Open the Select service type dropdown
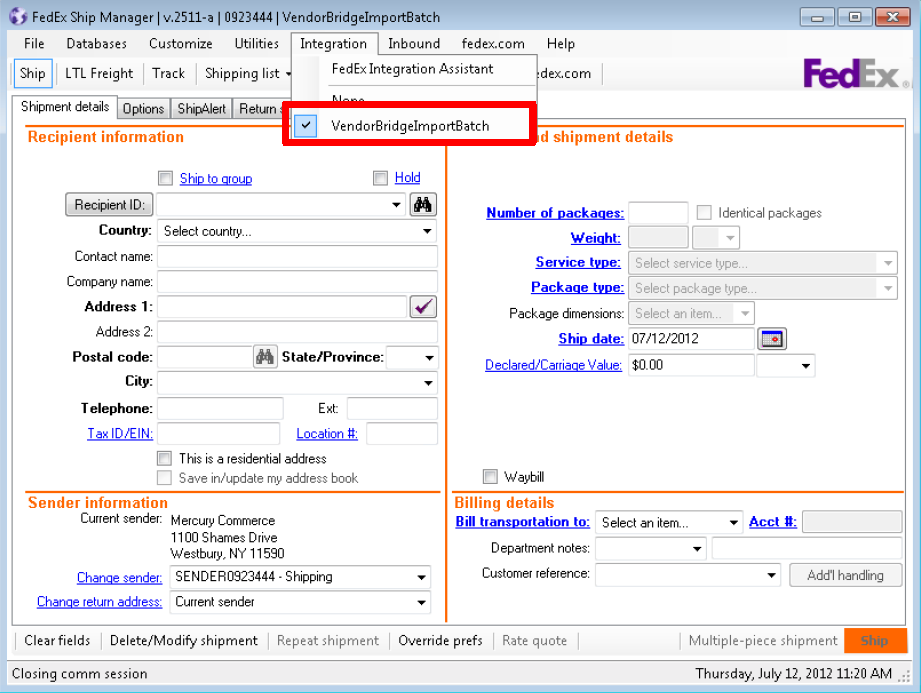The width and height of the screenshot is (921, 693). pos(888,263)
